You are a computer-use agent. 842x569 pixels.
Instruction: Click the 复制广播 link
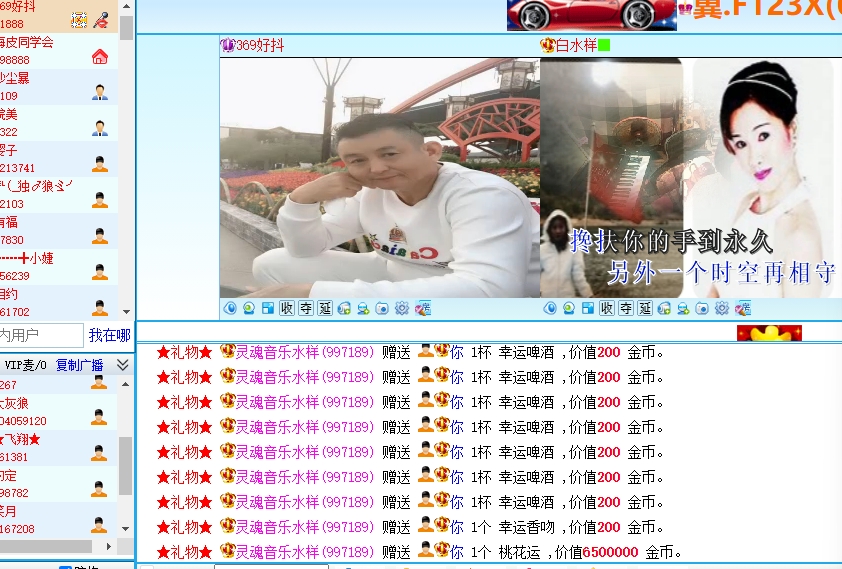(x=80, y=365)
